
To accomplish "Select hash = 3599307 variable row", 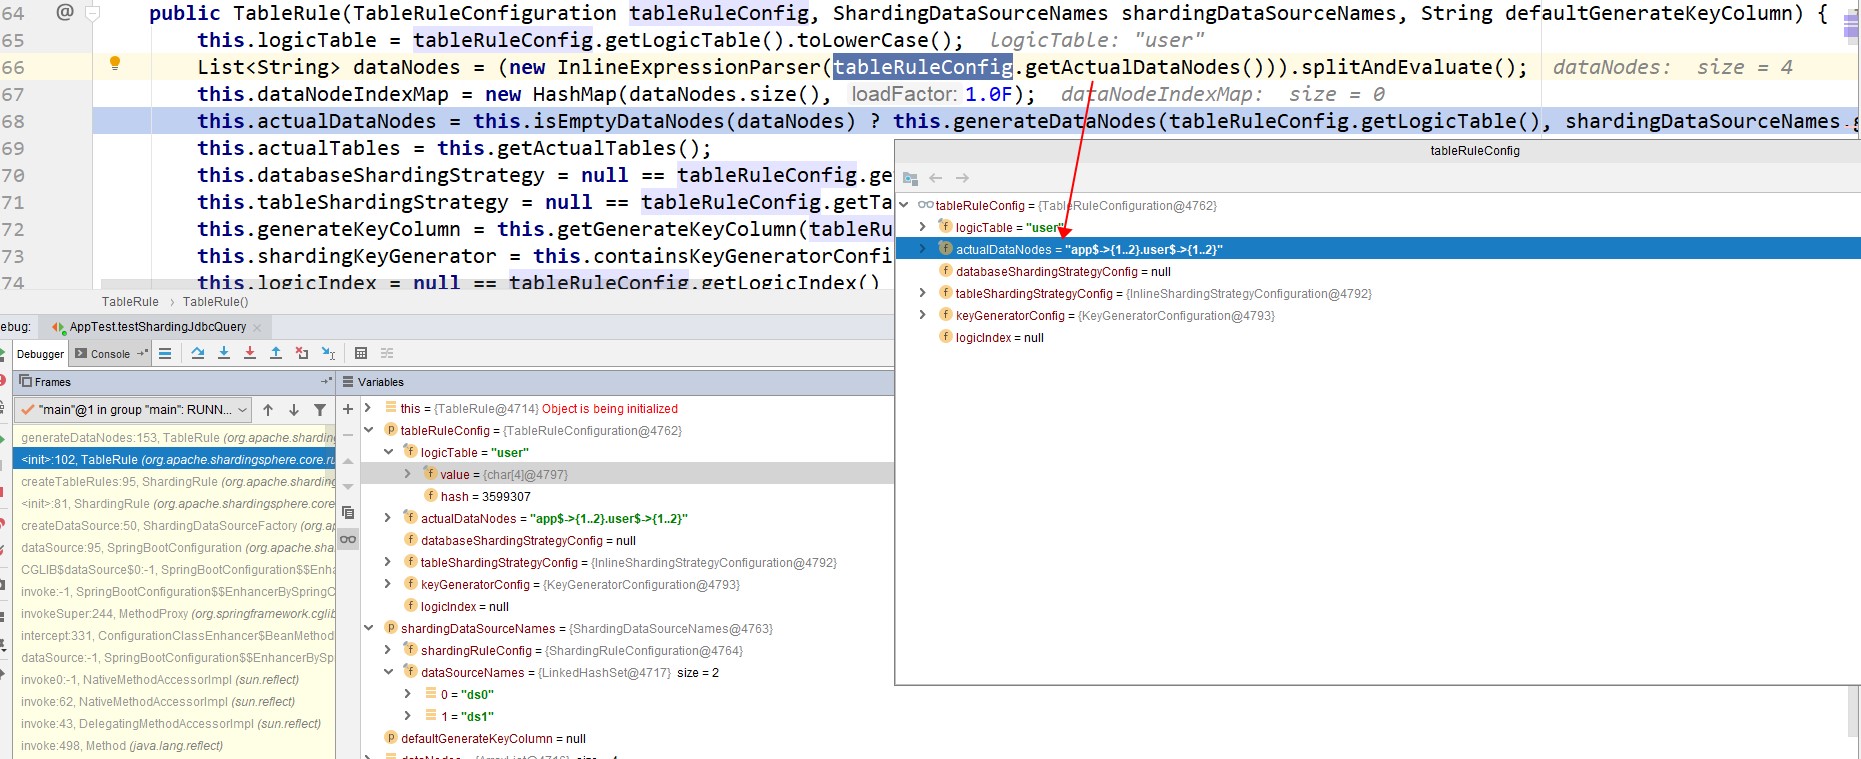I will 627,496.
